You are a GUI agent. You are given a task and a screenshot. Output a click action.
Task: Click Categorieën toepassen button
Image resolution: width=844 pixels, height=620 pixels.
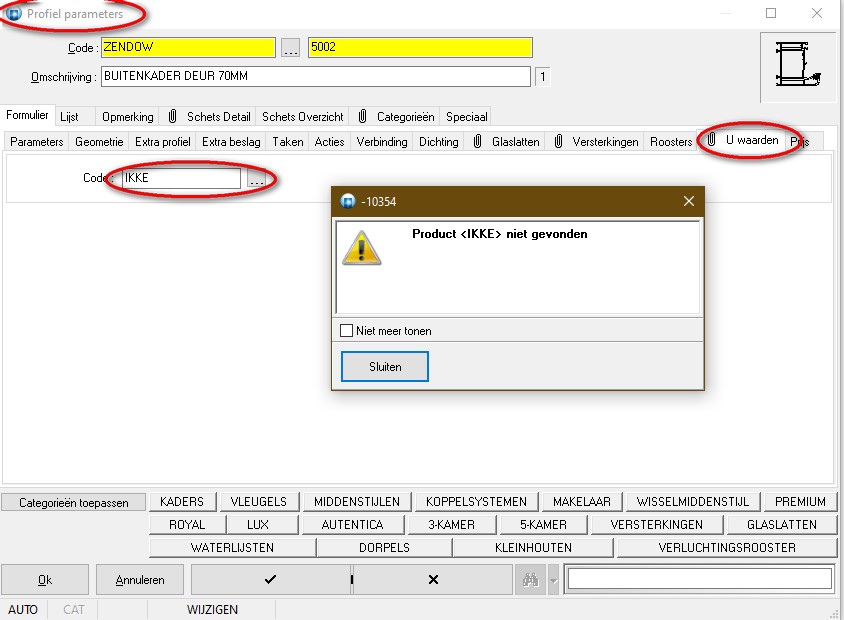pos(74,503)
